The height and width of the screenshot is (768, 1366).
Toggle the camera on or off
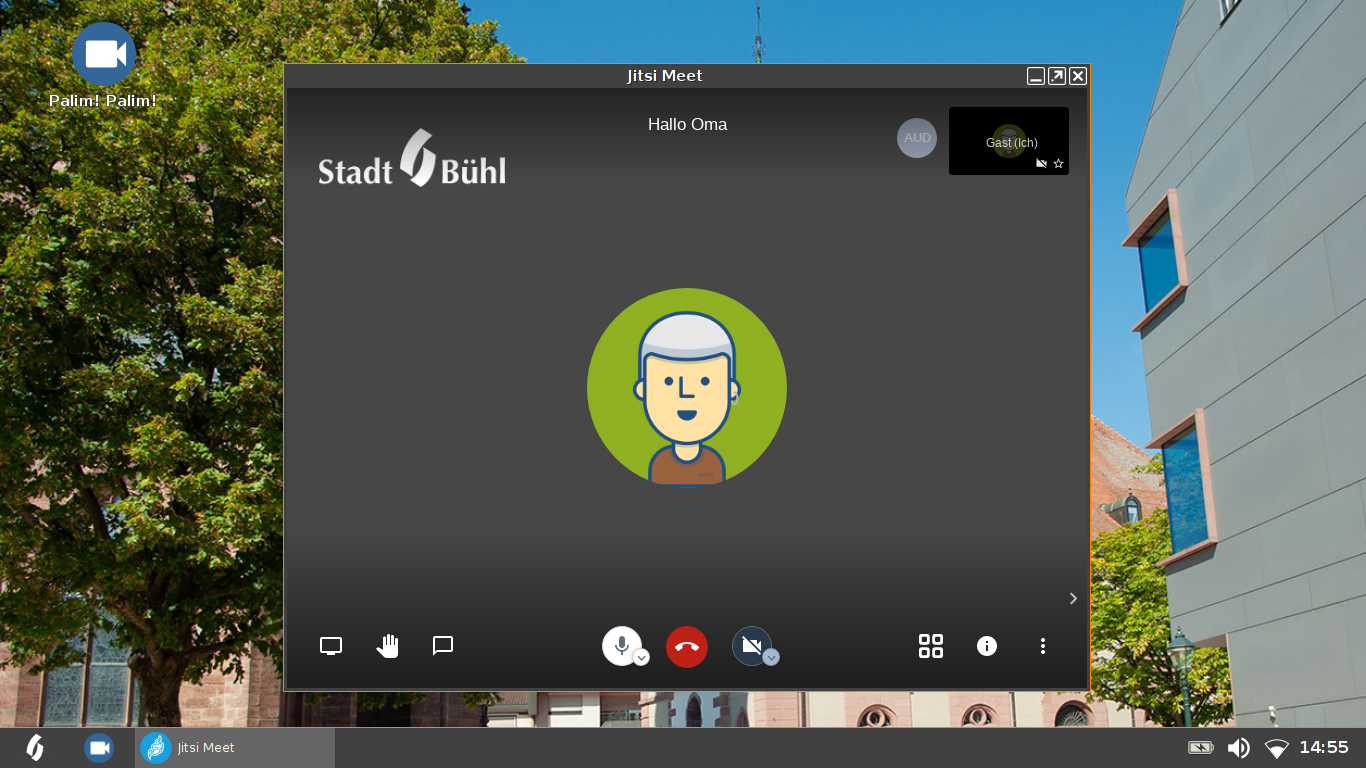coord(751,645)
